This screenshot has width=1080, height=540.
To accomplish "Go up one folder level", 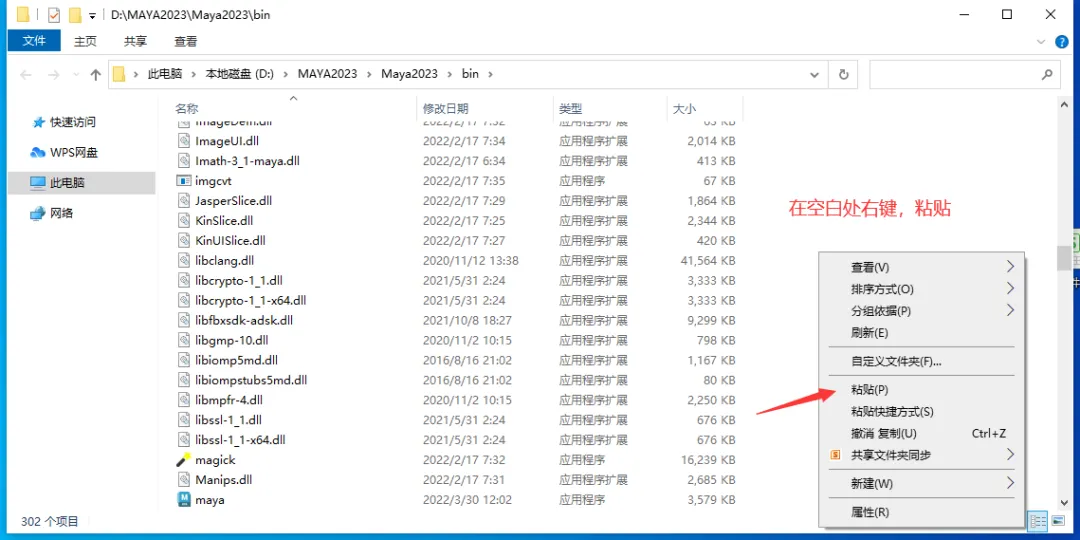I will (x=96, y=74).
